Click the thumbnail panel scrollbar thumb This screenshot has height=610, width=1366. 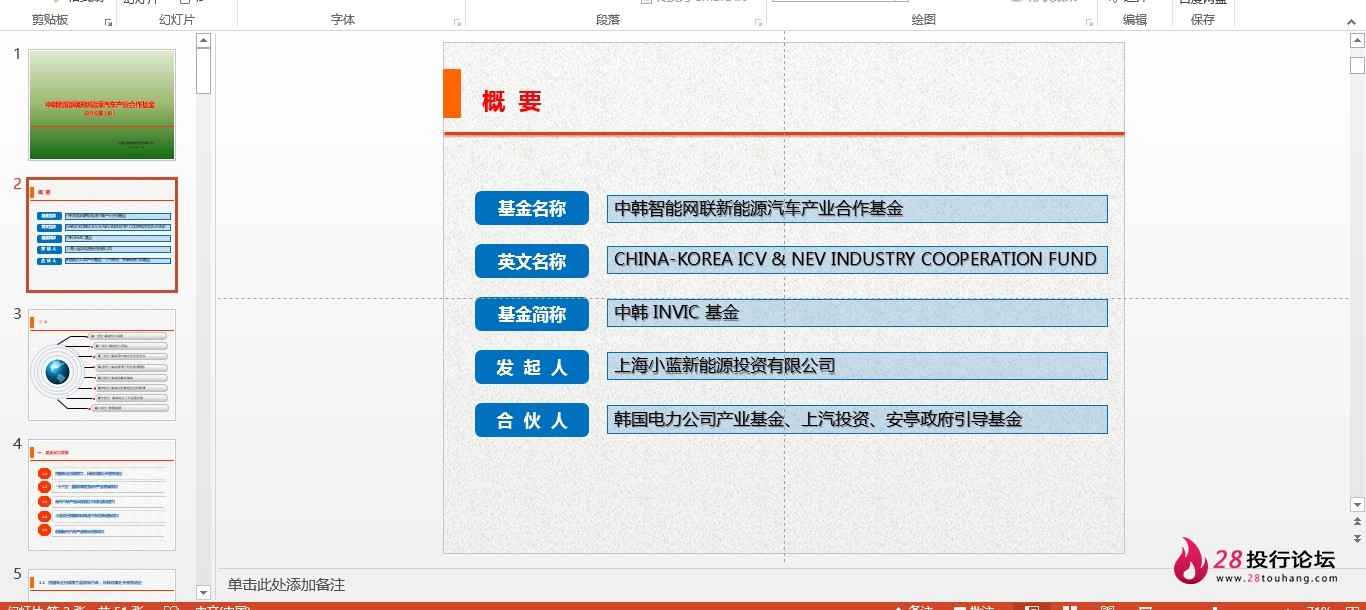pos(203,71)
